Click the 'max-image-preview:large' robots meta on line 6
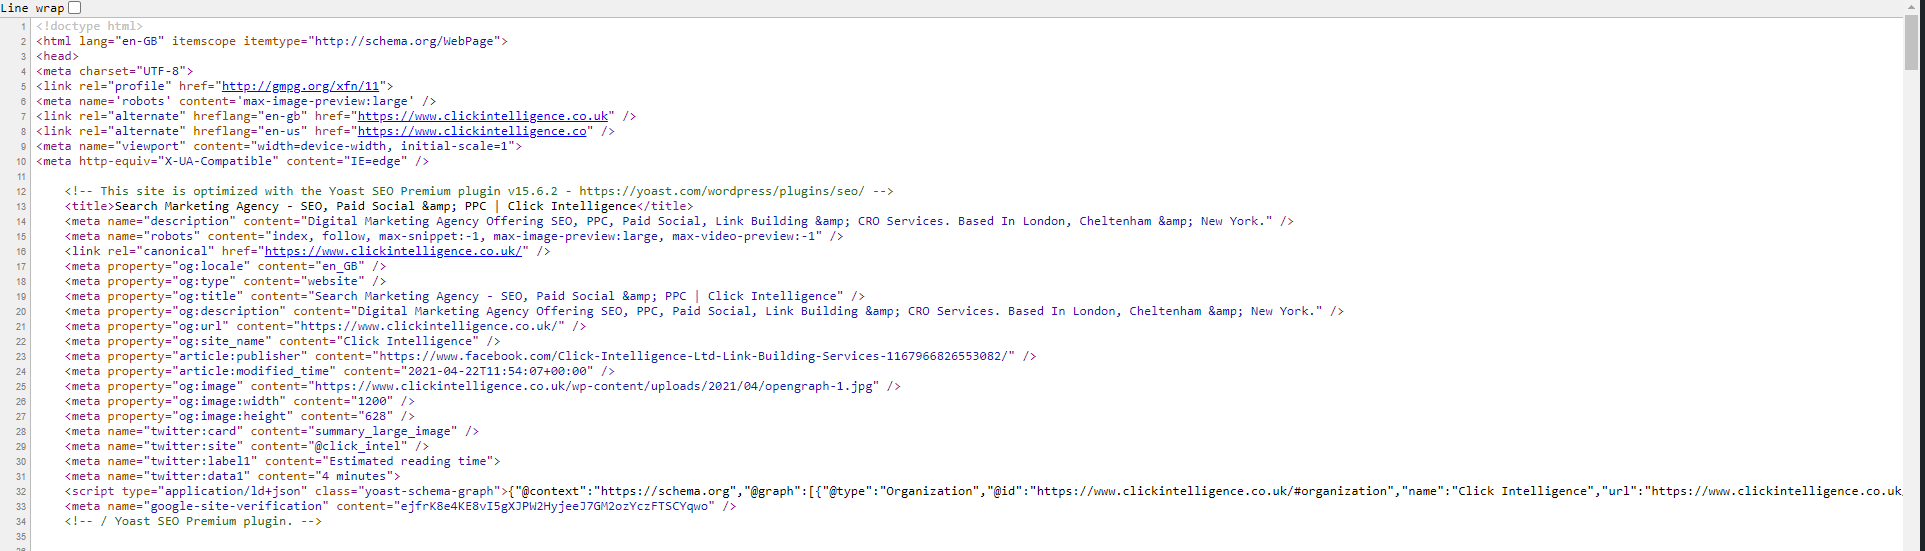The image size is (1925, 551). coord(236,101)
